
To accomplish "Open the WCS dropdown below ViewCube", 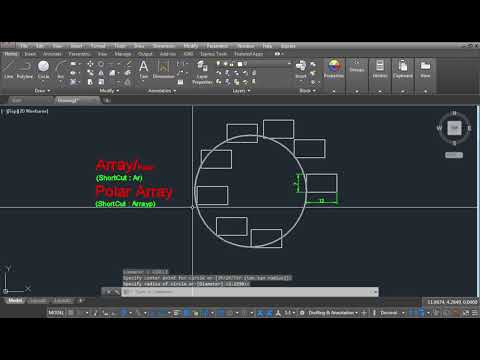I will coord(454,155).
